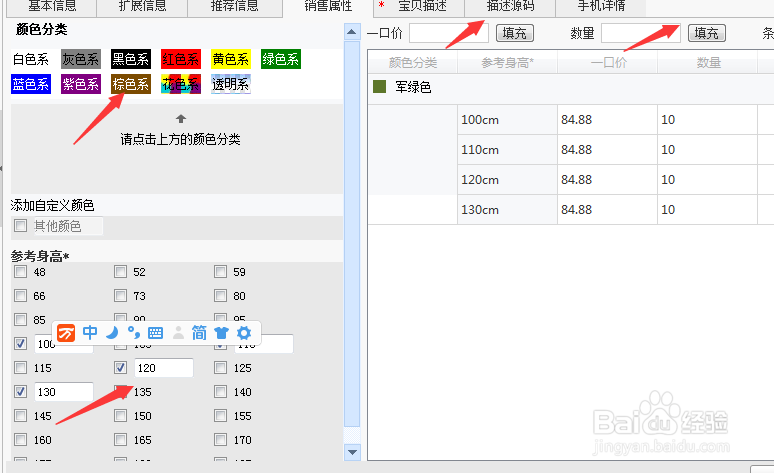774x473 pixels.
Task: Open the soft keyboard icon on IME bar
Action: 155,333
